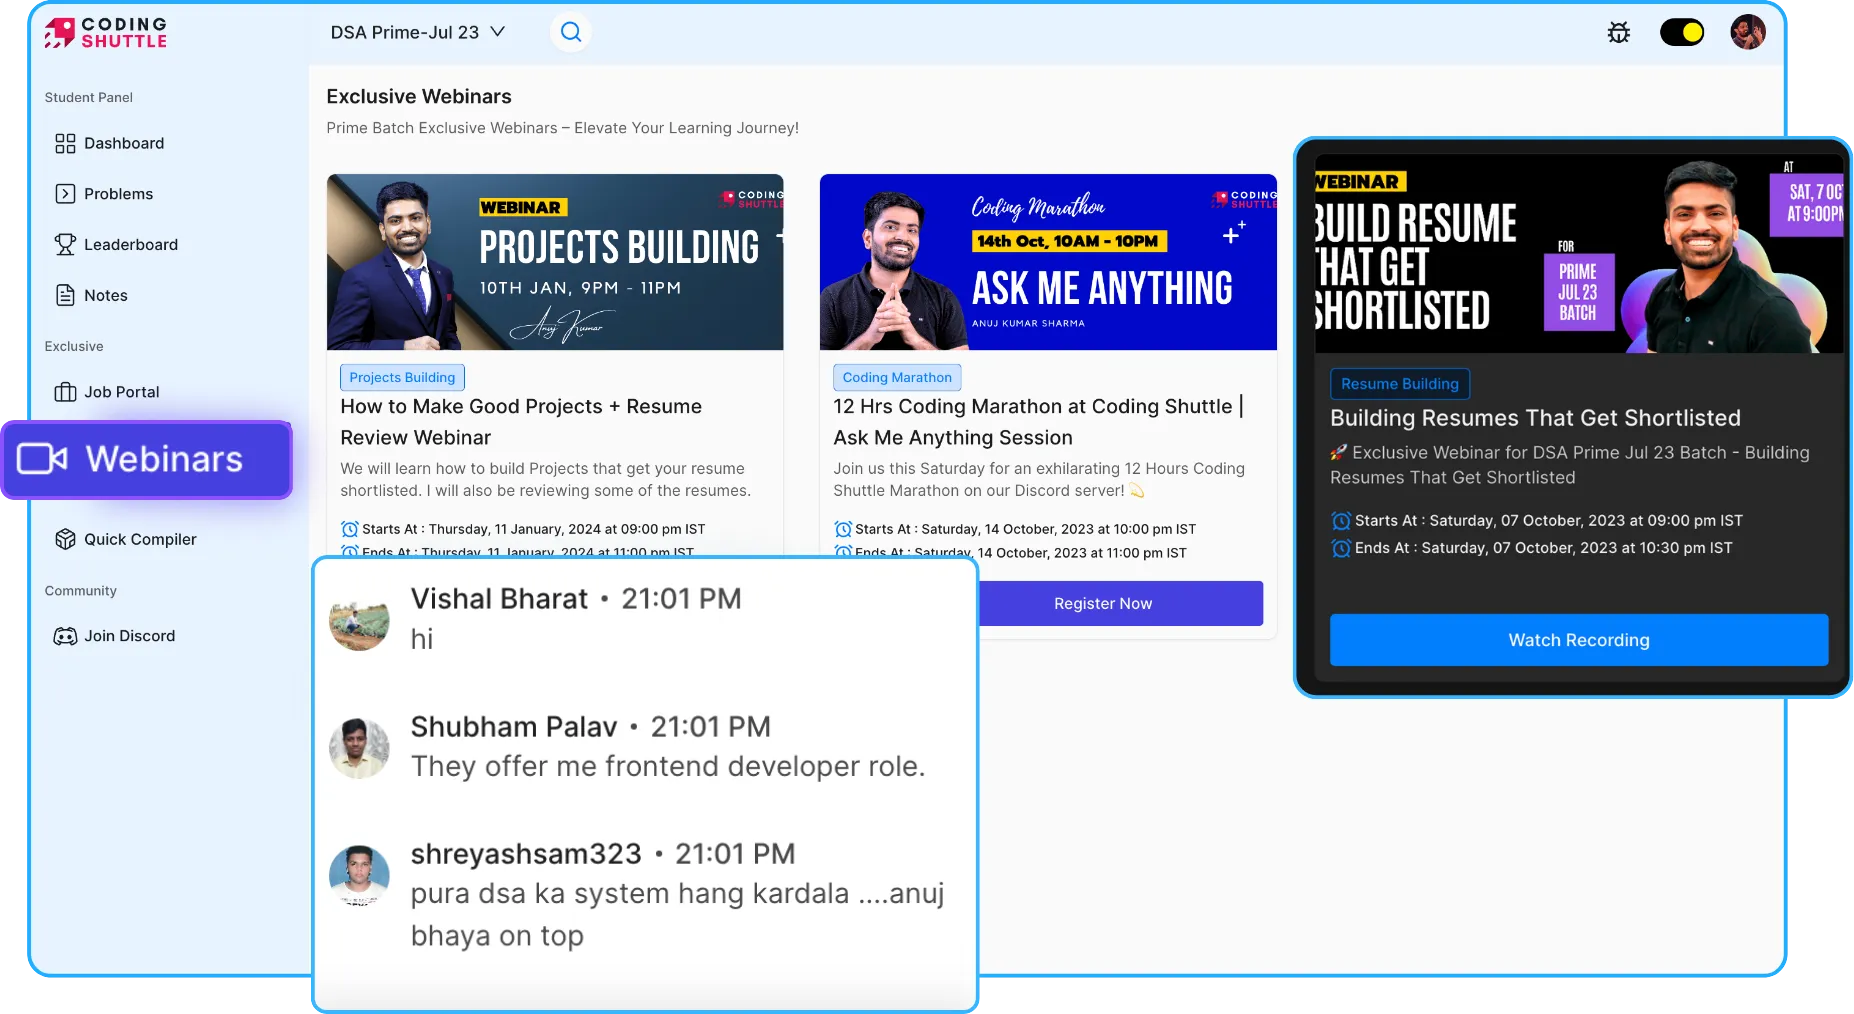
Task: Click the search magnifier icon
Action: click(570, 32)
